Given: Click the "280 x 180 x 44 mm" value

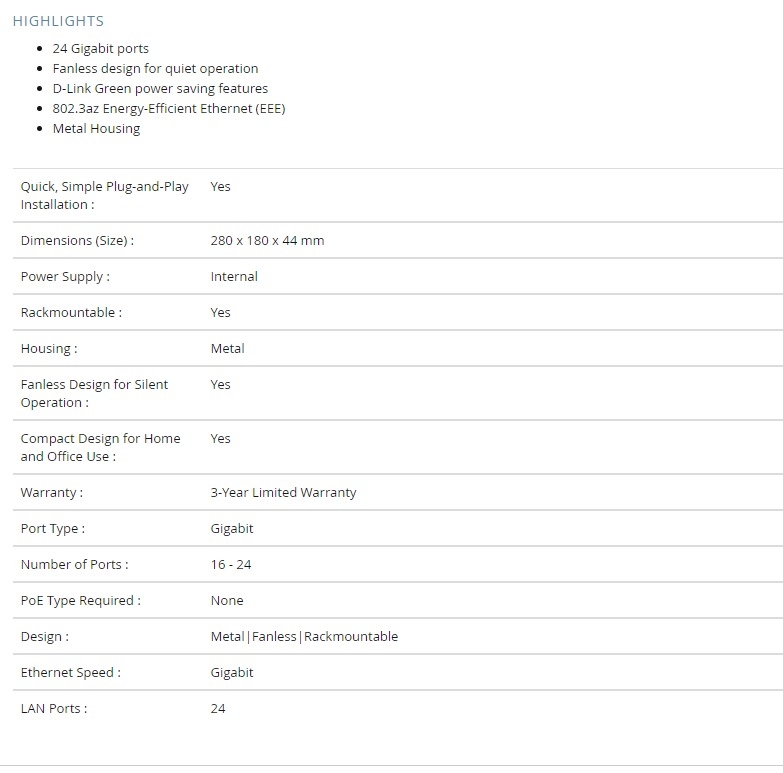Looking at the screenshot, I should click(x=267, y=240).
